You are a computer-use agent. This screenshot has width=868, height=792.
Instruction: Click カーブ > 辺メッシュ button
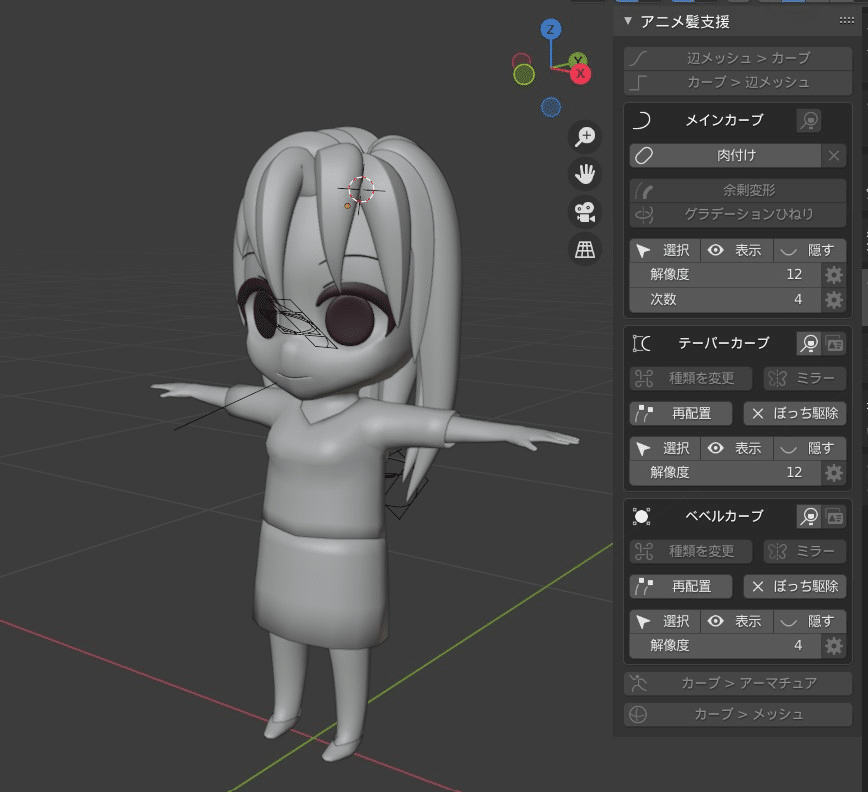click(738, 82)
